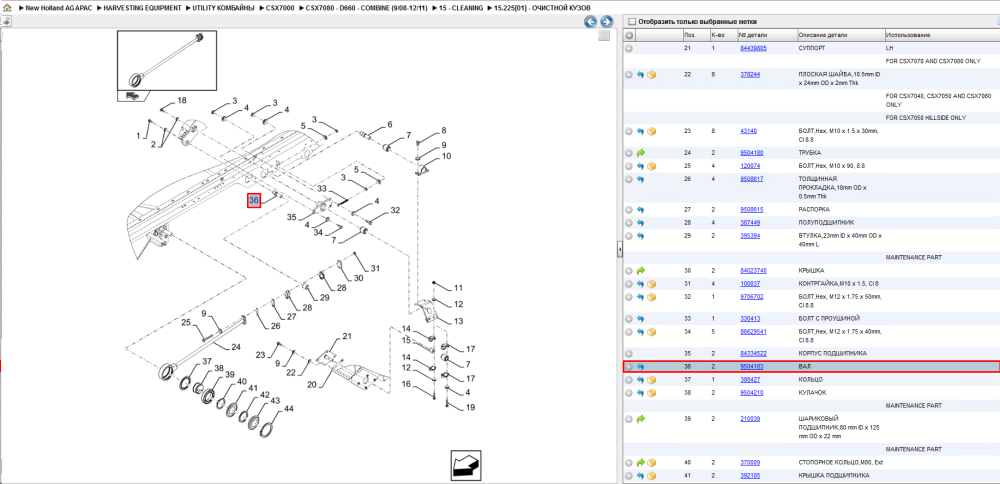Go to the next diagram with forward arrow
The width and height of the screenshot is (1000, 484).
(x=607, y=21)
